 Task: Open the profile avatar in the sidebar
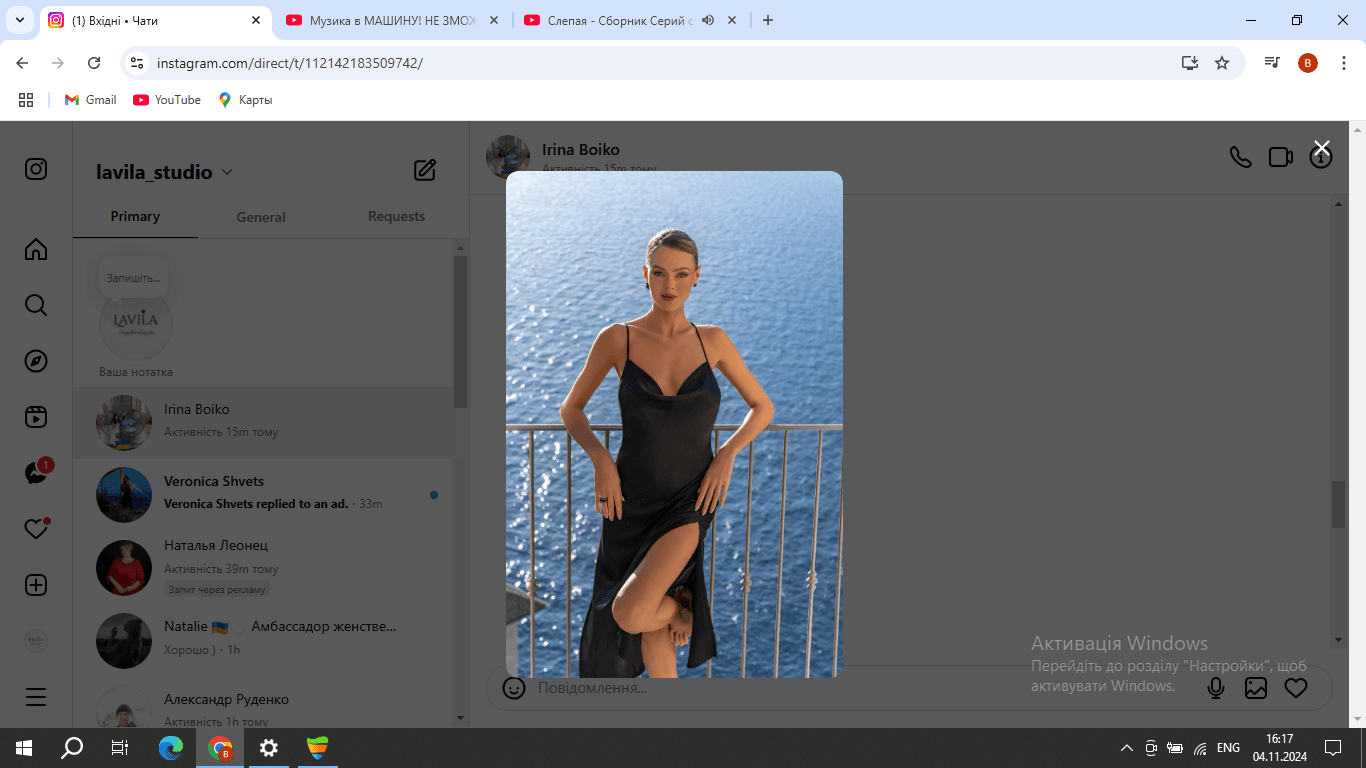tap(36, 641)
